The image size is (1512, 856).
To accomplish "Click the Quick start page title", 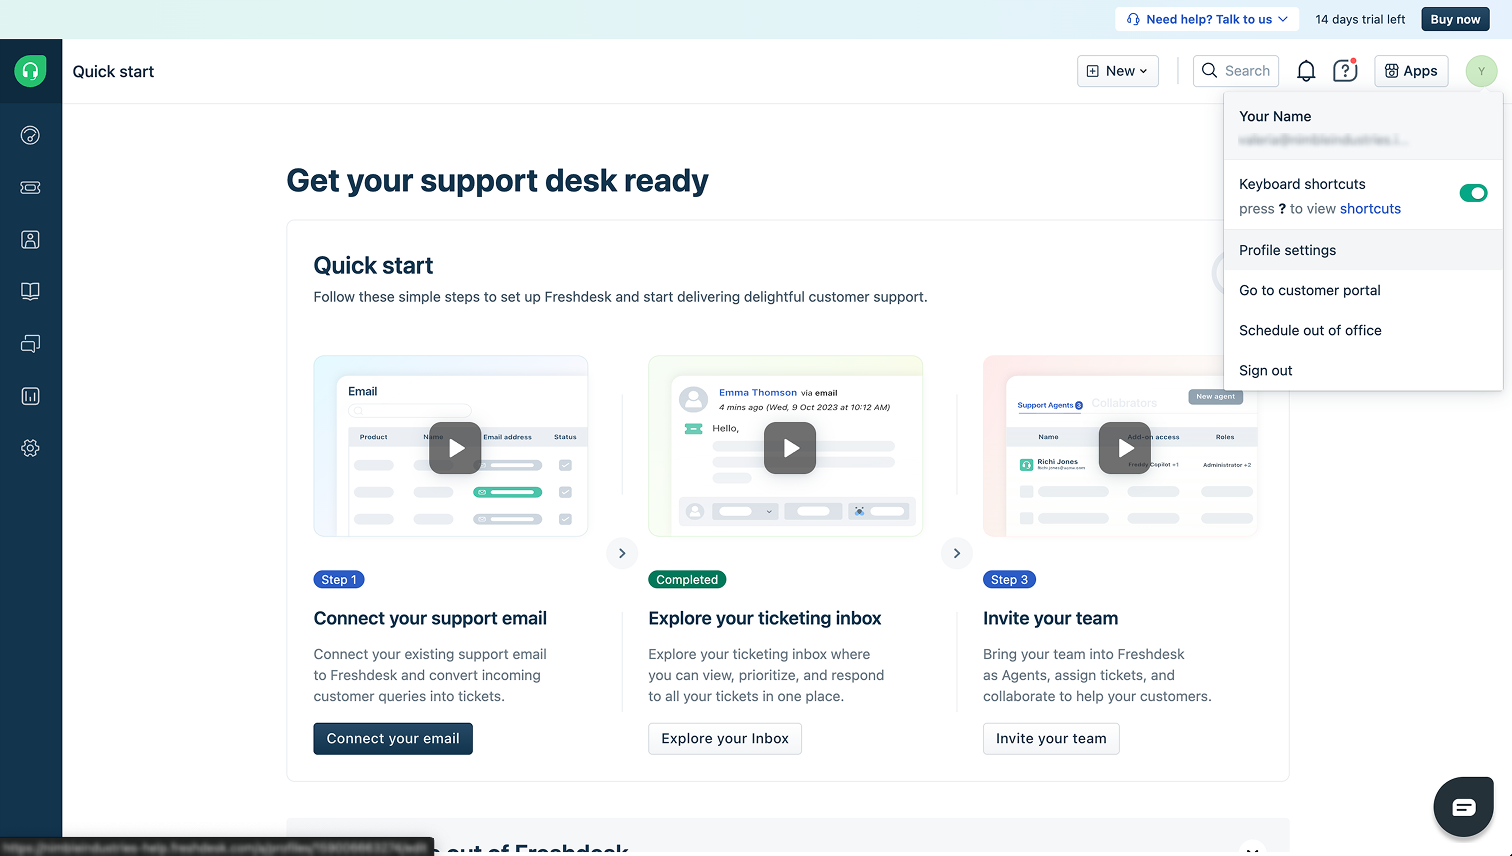I will [113, 71].
